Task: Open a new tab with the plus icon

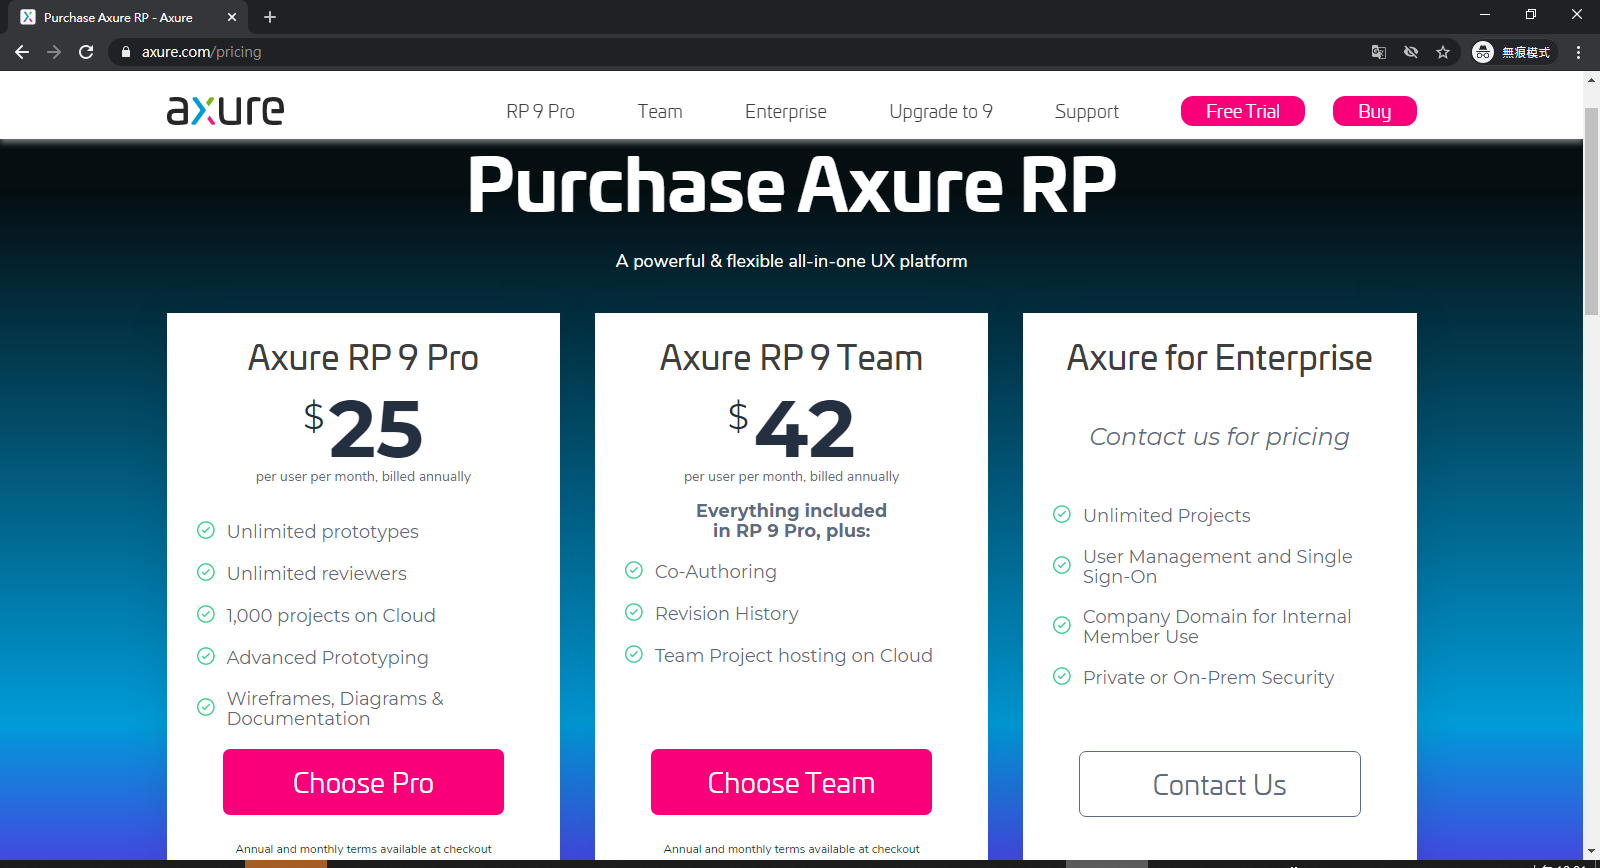Action: [270, 17]
